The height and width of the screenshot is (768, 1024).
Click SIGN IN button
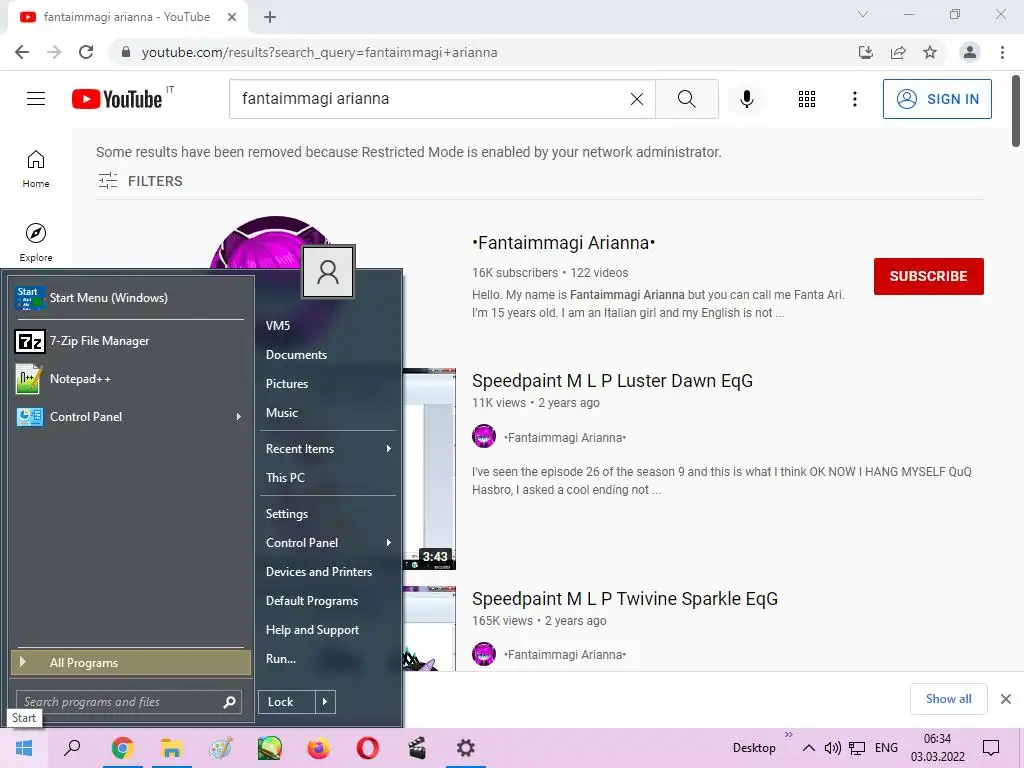click(936, 99)
